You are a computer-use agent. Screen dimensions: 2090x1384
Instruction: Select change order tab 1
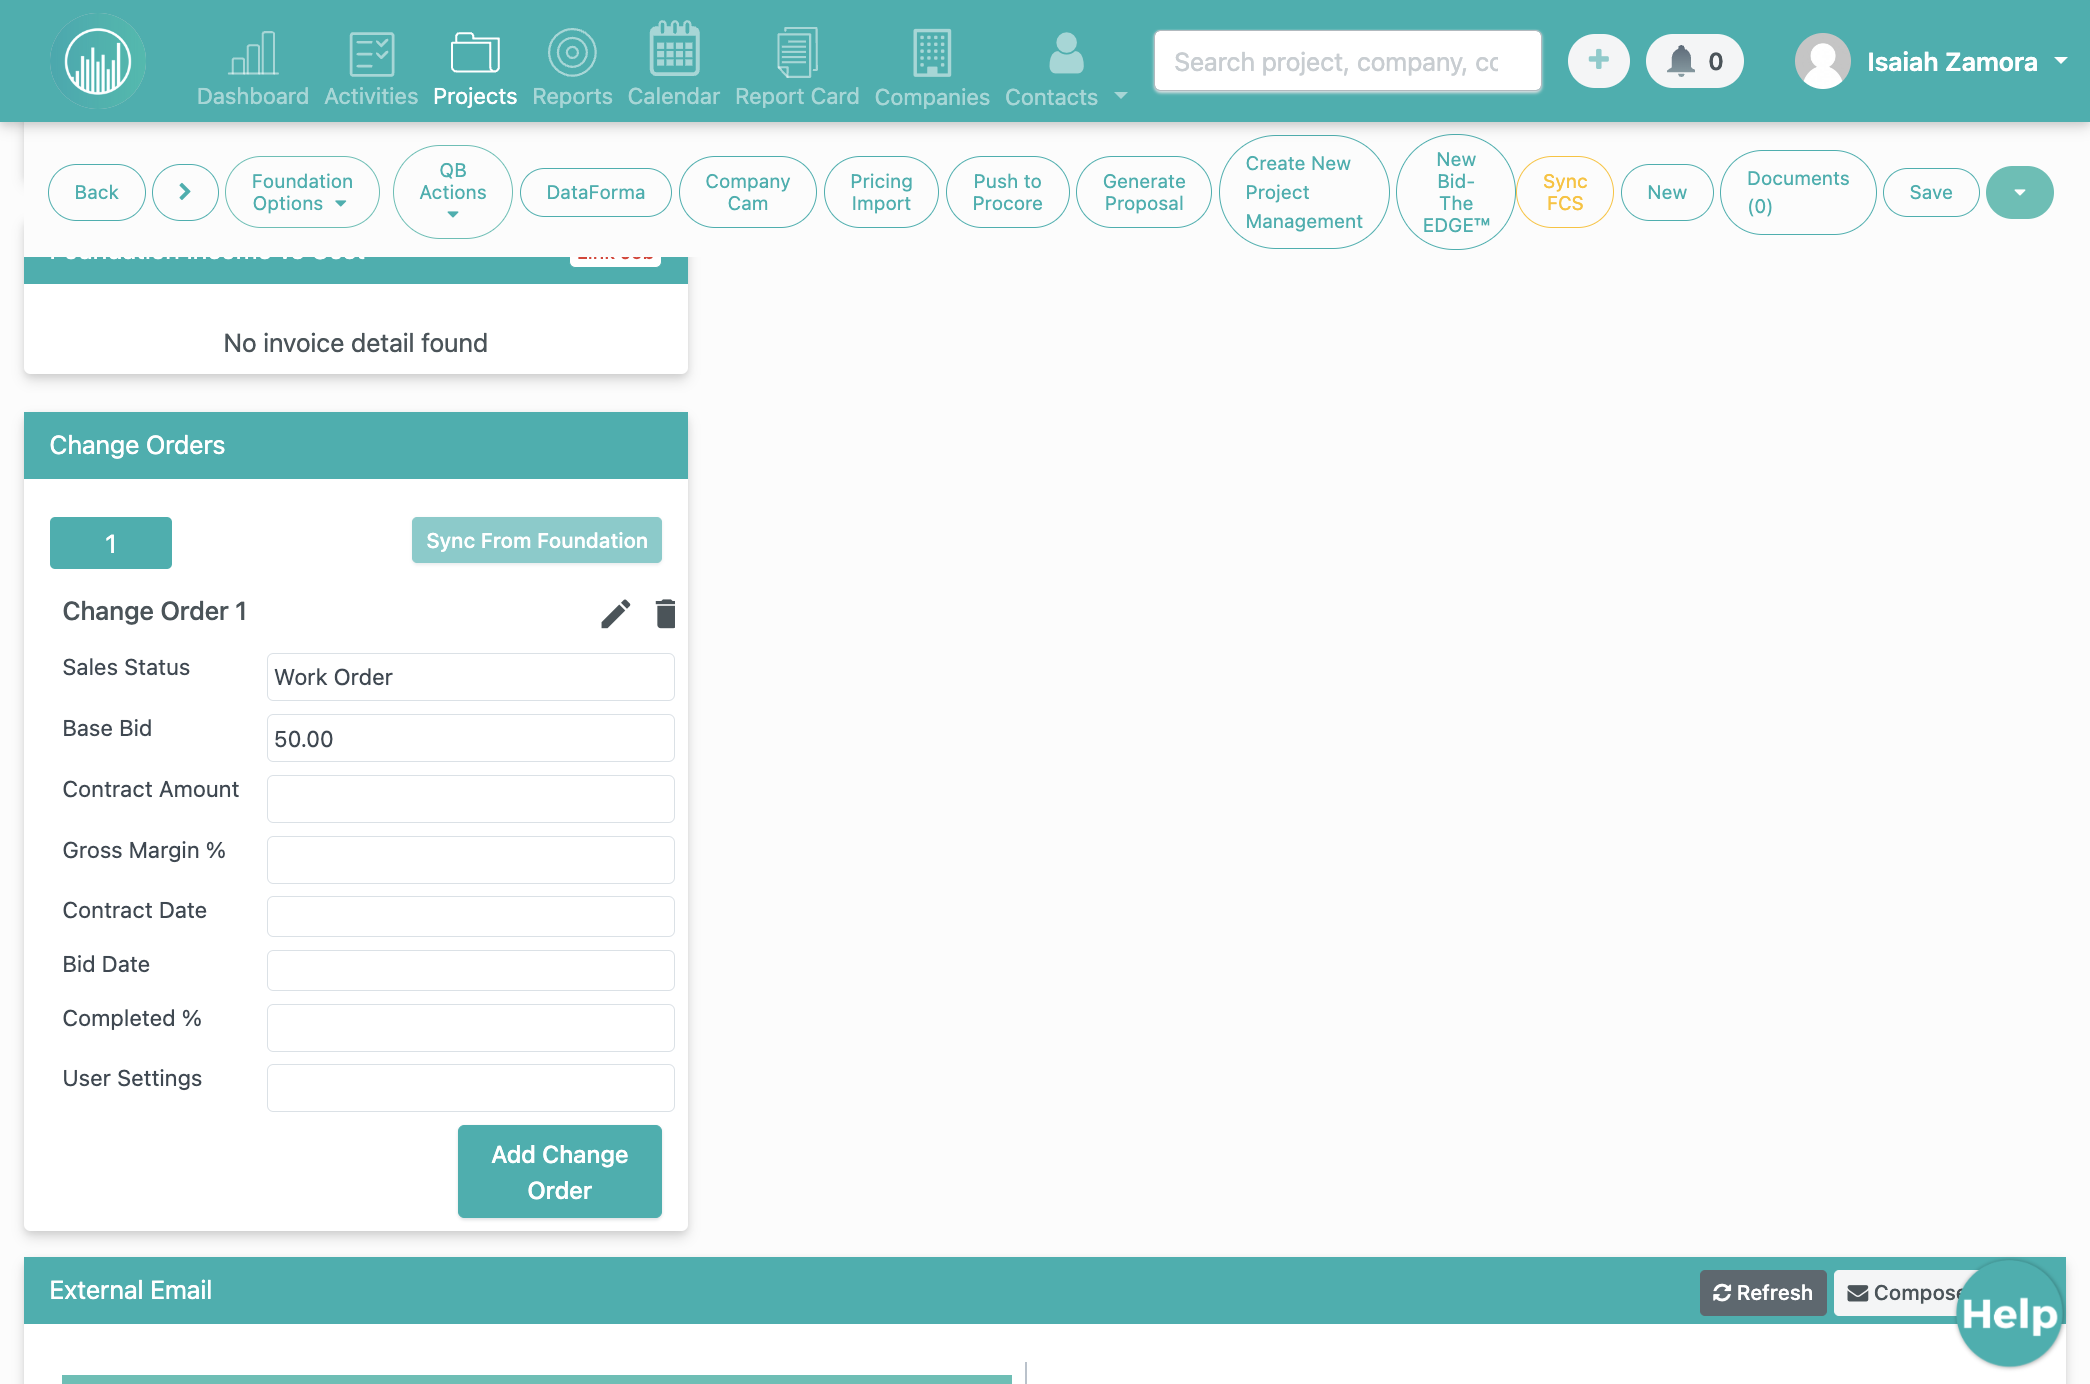point(111,543)
